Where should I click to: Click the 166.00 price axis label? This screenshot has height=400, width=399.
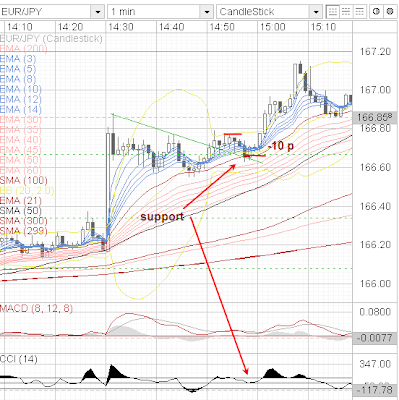375,284
